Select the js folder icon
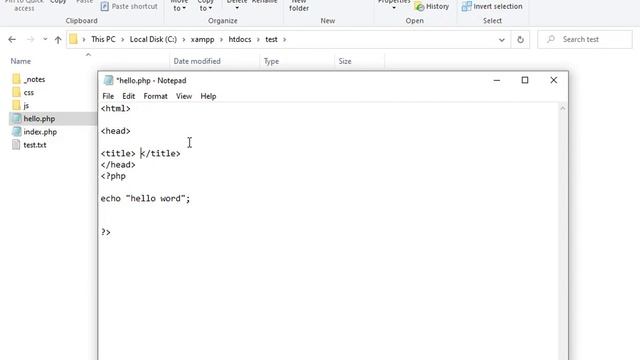The image size is (640, 360). (x=16, y=105)
